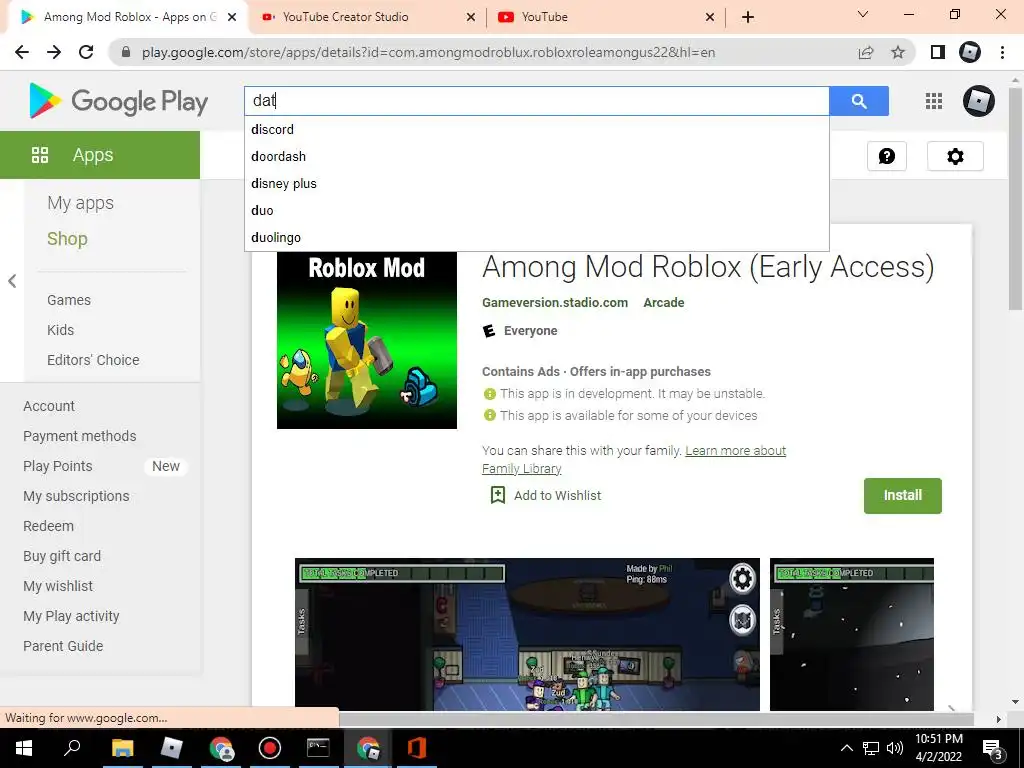Collapse the sidebar with left chevron

click(x=12, y=281)
